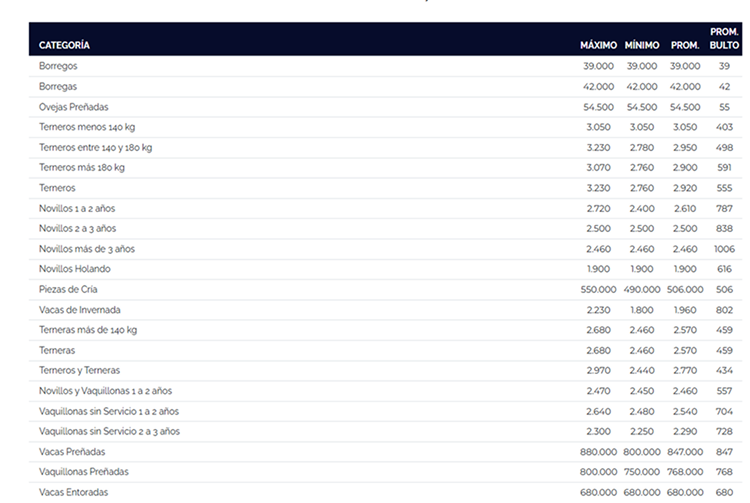The height and width of the screenshot is (503, 750).
Task: Click bulto average 403
Action: tap(724, 127)
